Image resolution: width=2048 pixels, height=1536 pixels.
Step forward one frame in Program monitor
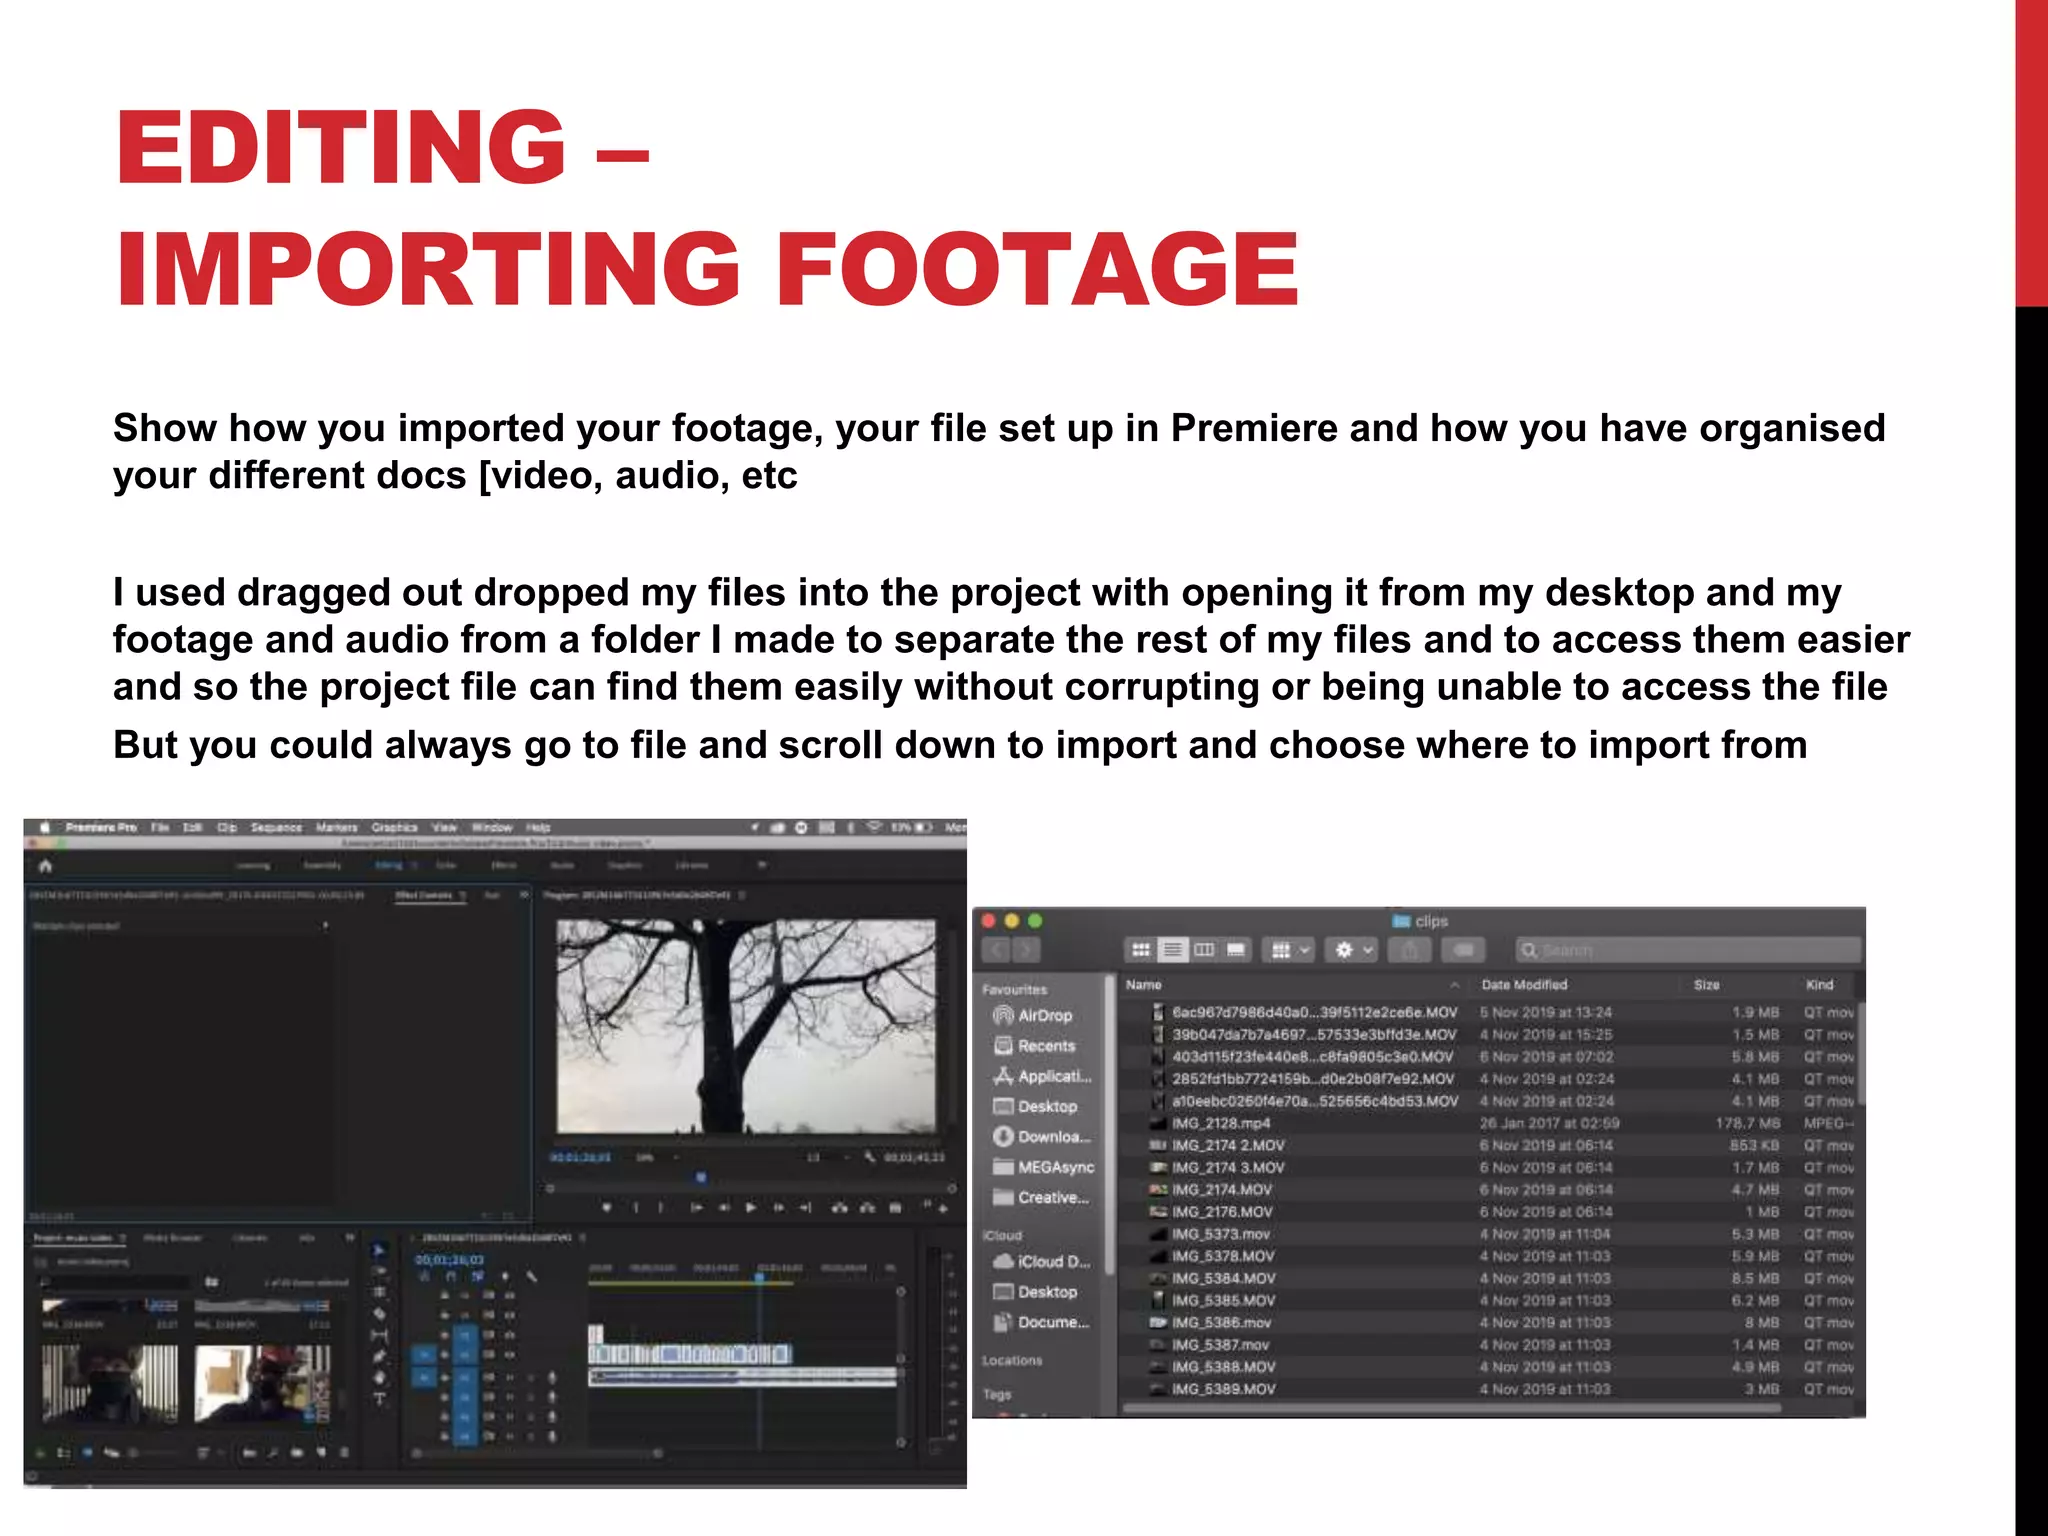pos(779,1208)
